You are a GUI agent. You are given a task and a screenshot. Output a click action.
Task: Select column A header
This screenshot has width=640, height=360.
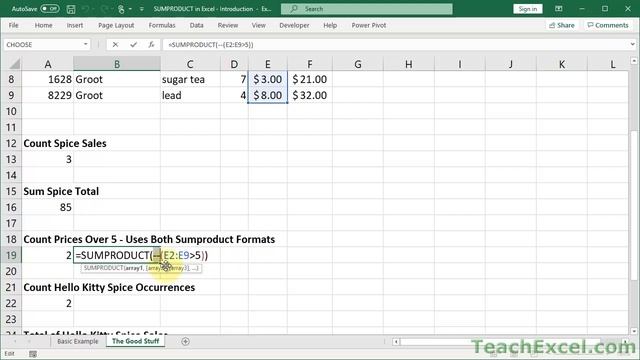pos(48,64)
